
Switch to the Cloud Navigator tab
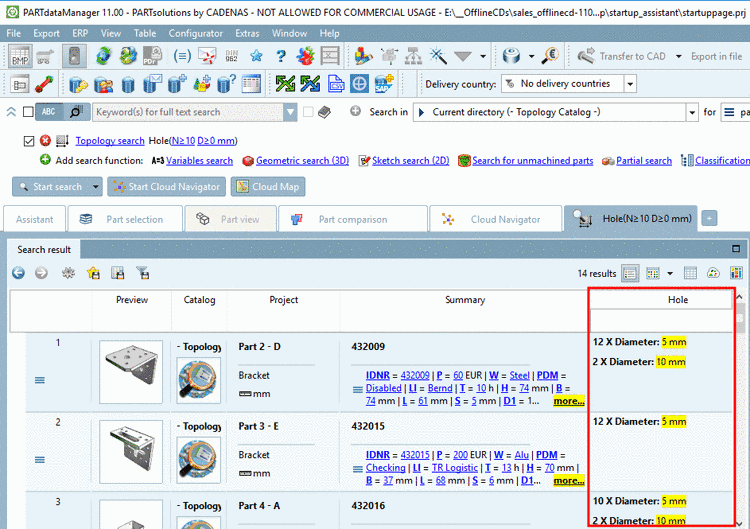[496, 219]
